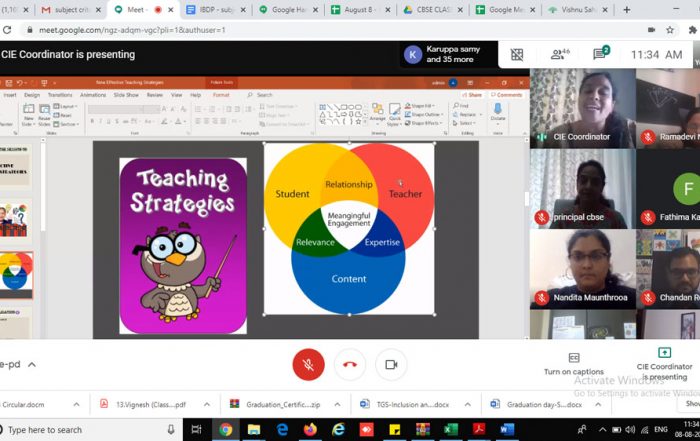Select the principal cbse video tile

[582, 189]
